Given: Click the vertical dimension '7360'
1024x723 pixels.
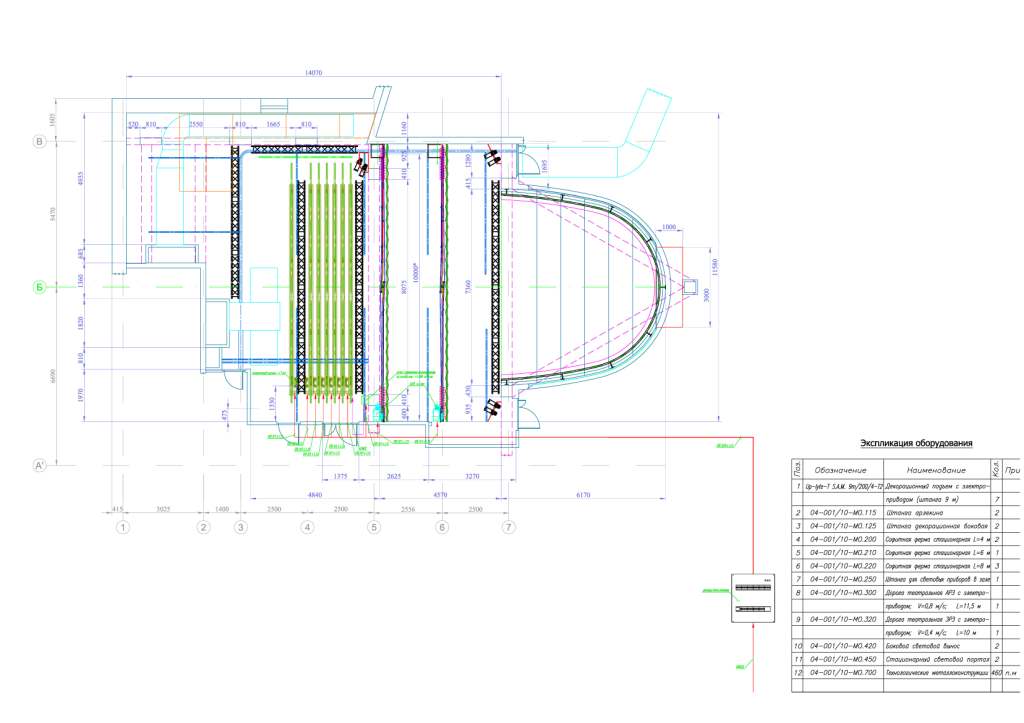Looking at the screenshot, I should 468,287.
